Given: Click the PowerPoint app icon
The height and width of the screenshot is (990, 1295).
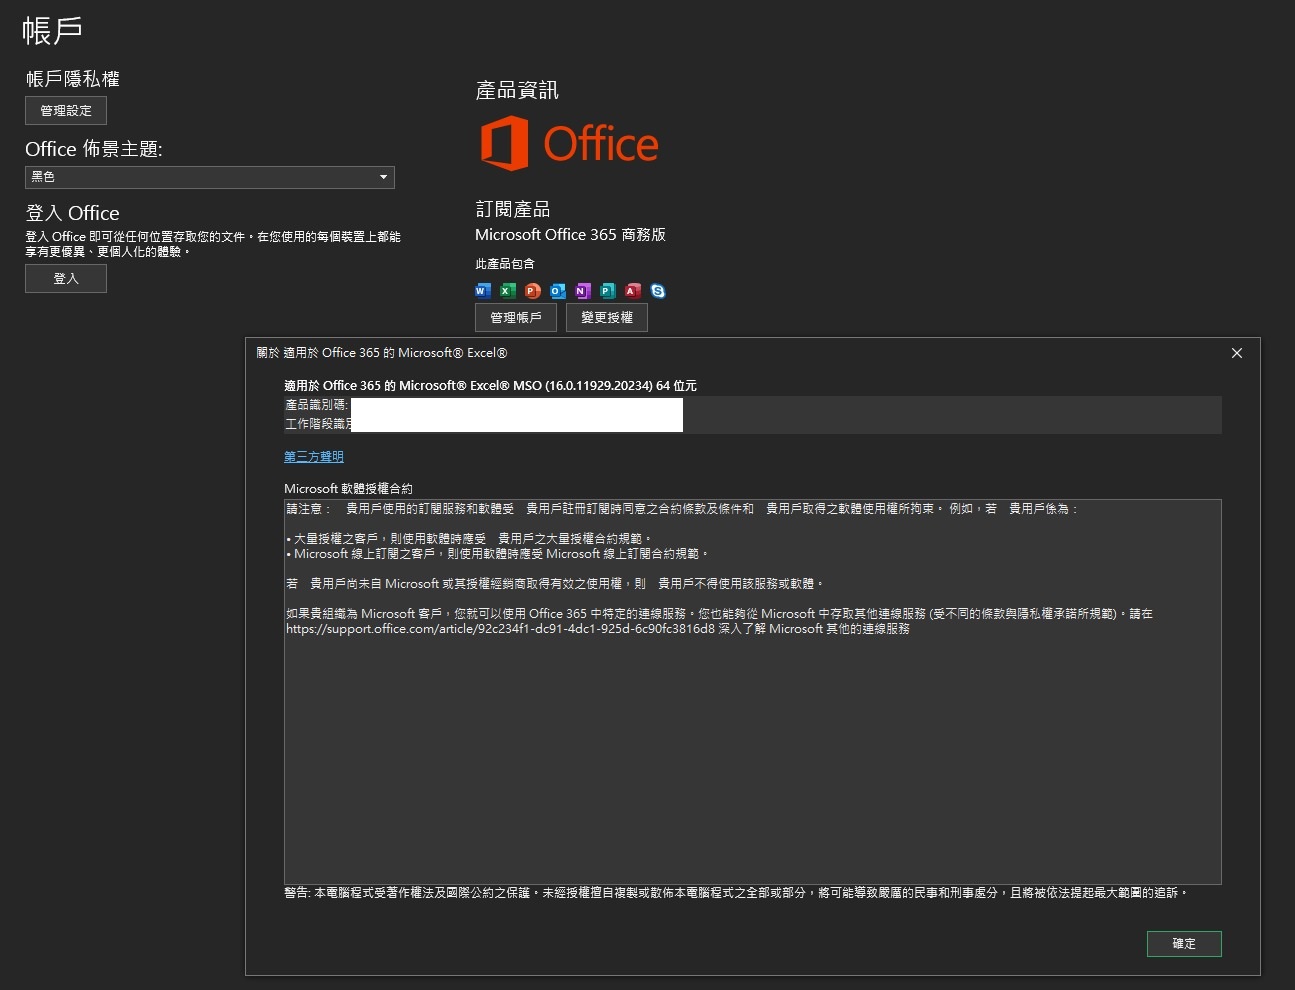Looking at the screenshot, I should tap(533, 291).
